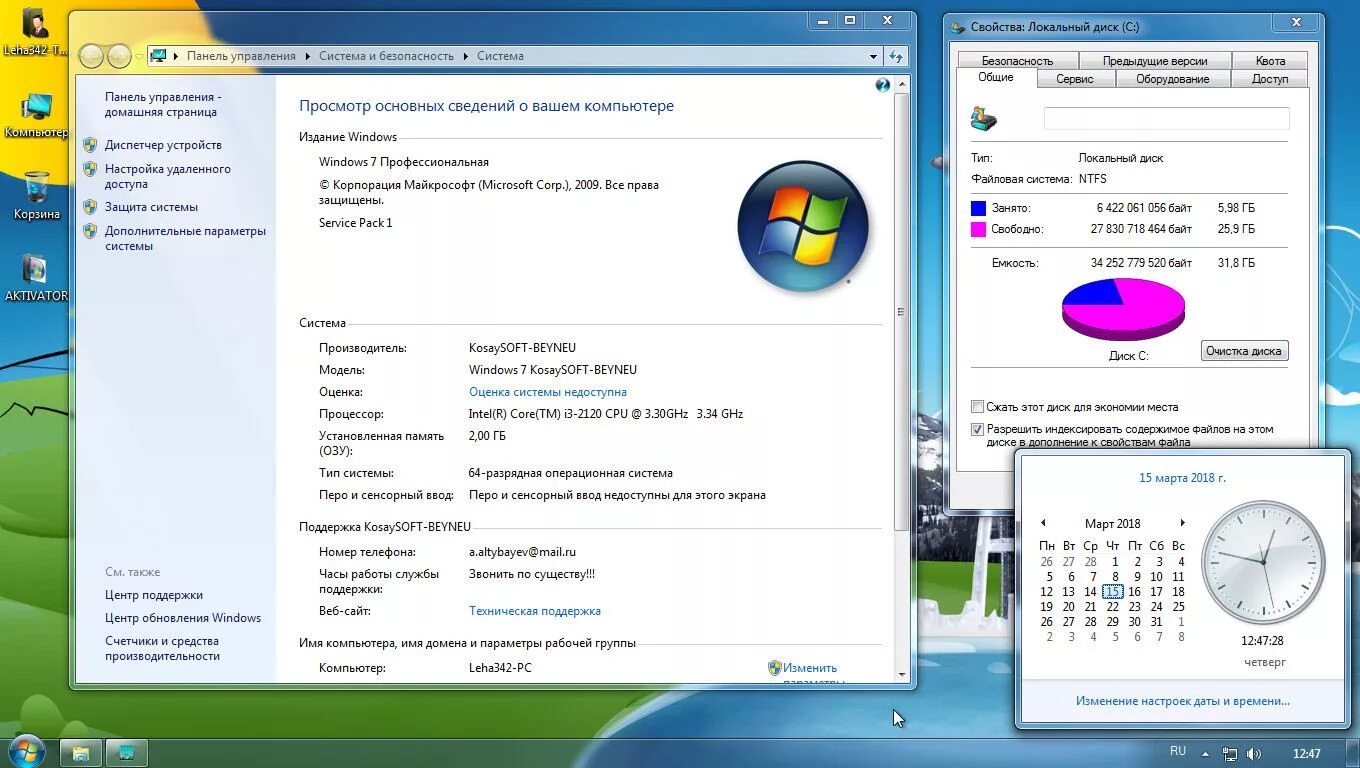Click the shield icon next to Диспетчер устройств

90,145
